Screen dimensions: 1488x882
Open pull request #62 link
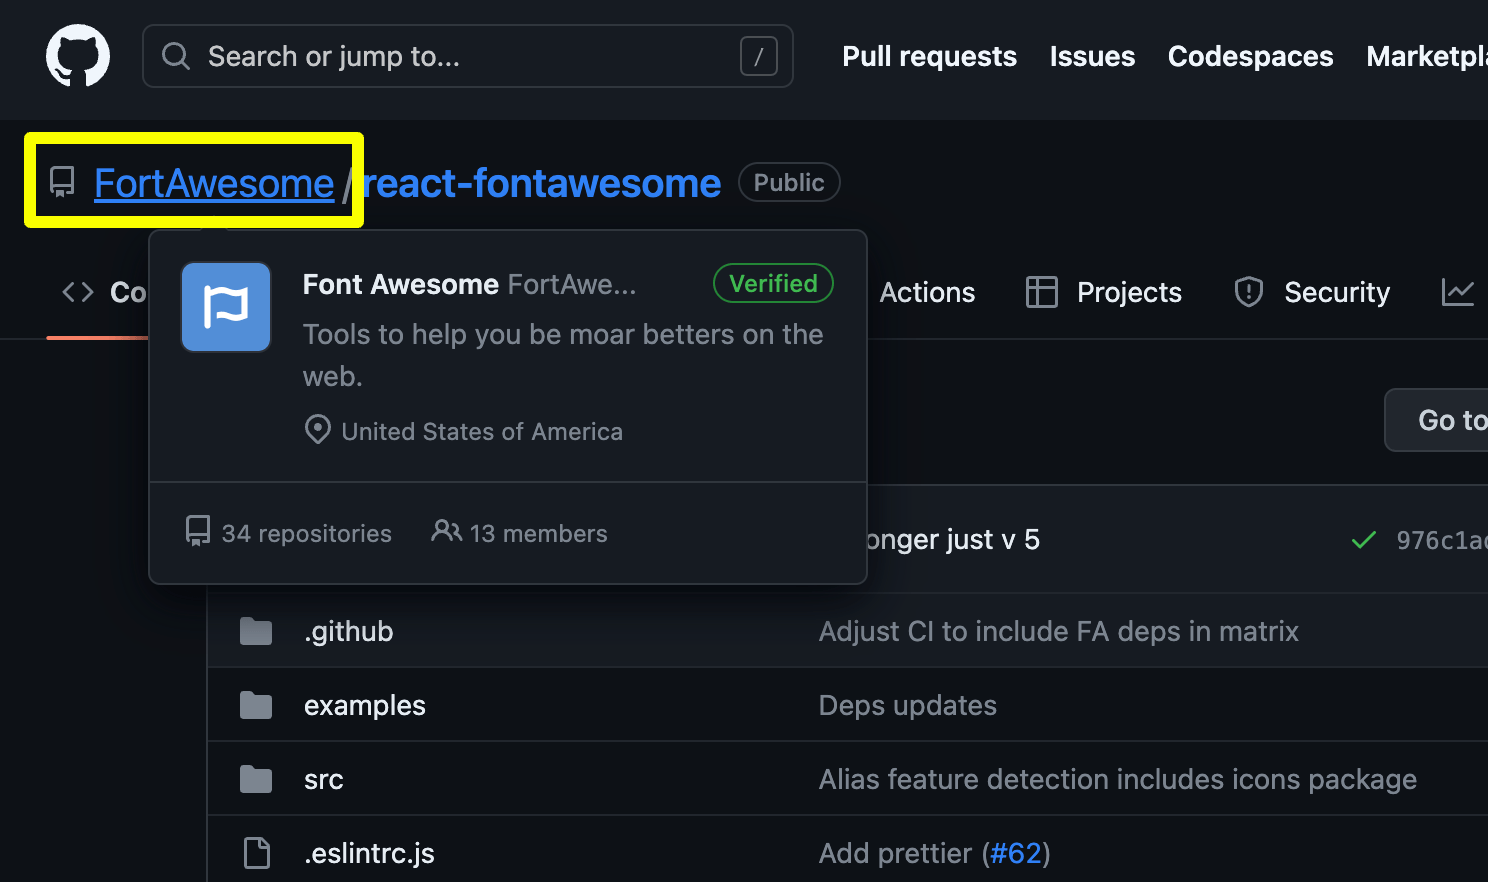point(1016,853)
